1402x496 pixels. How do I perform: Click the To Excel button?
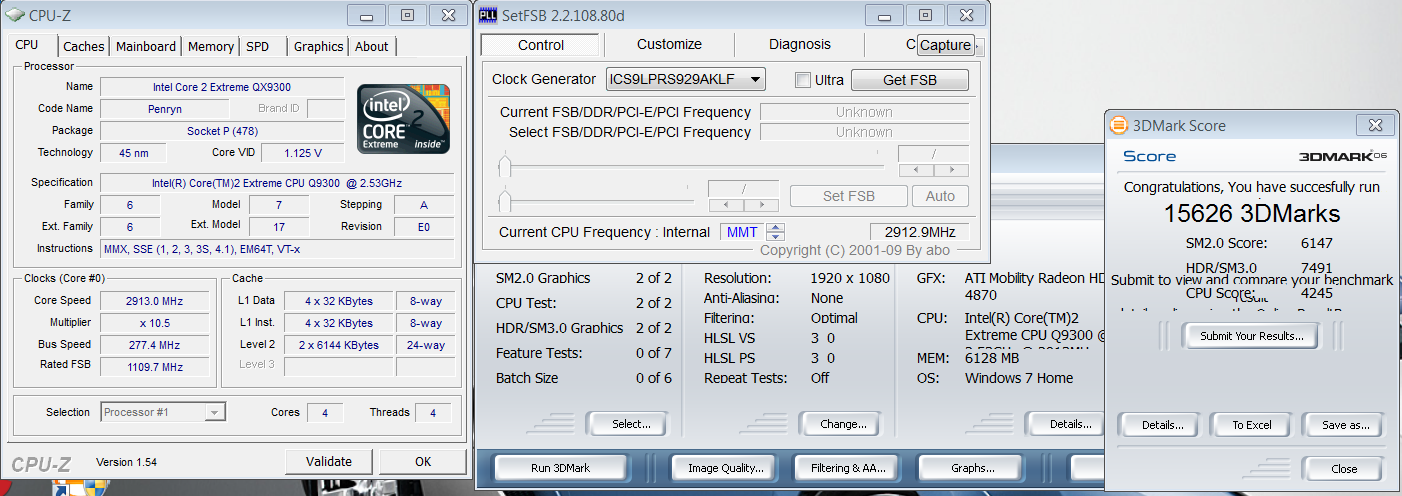(x=1251, y=424)
